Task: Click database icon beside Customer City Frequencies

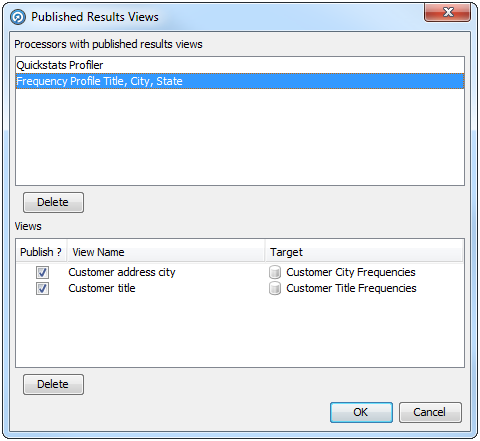Action: 275,272
